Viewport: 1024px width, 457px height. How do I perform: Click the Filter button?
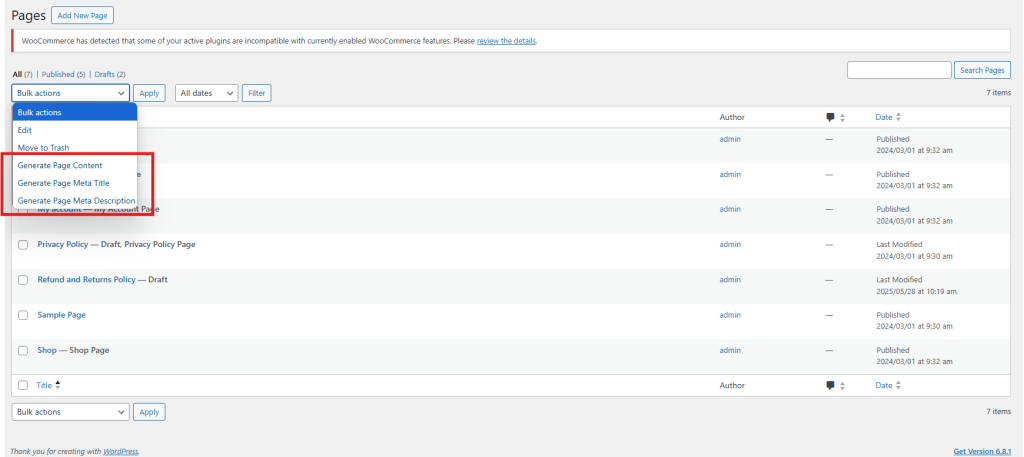click(257, 93)
